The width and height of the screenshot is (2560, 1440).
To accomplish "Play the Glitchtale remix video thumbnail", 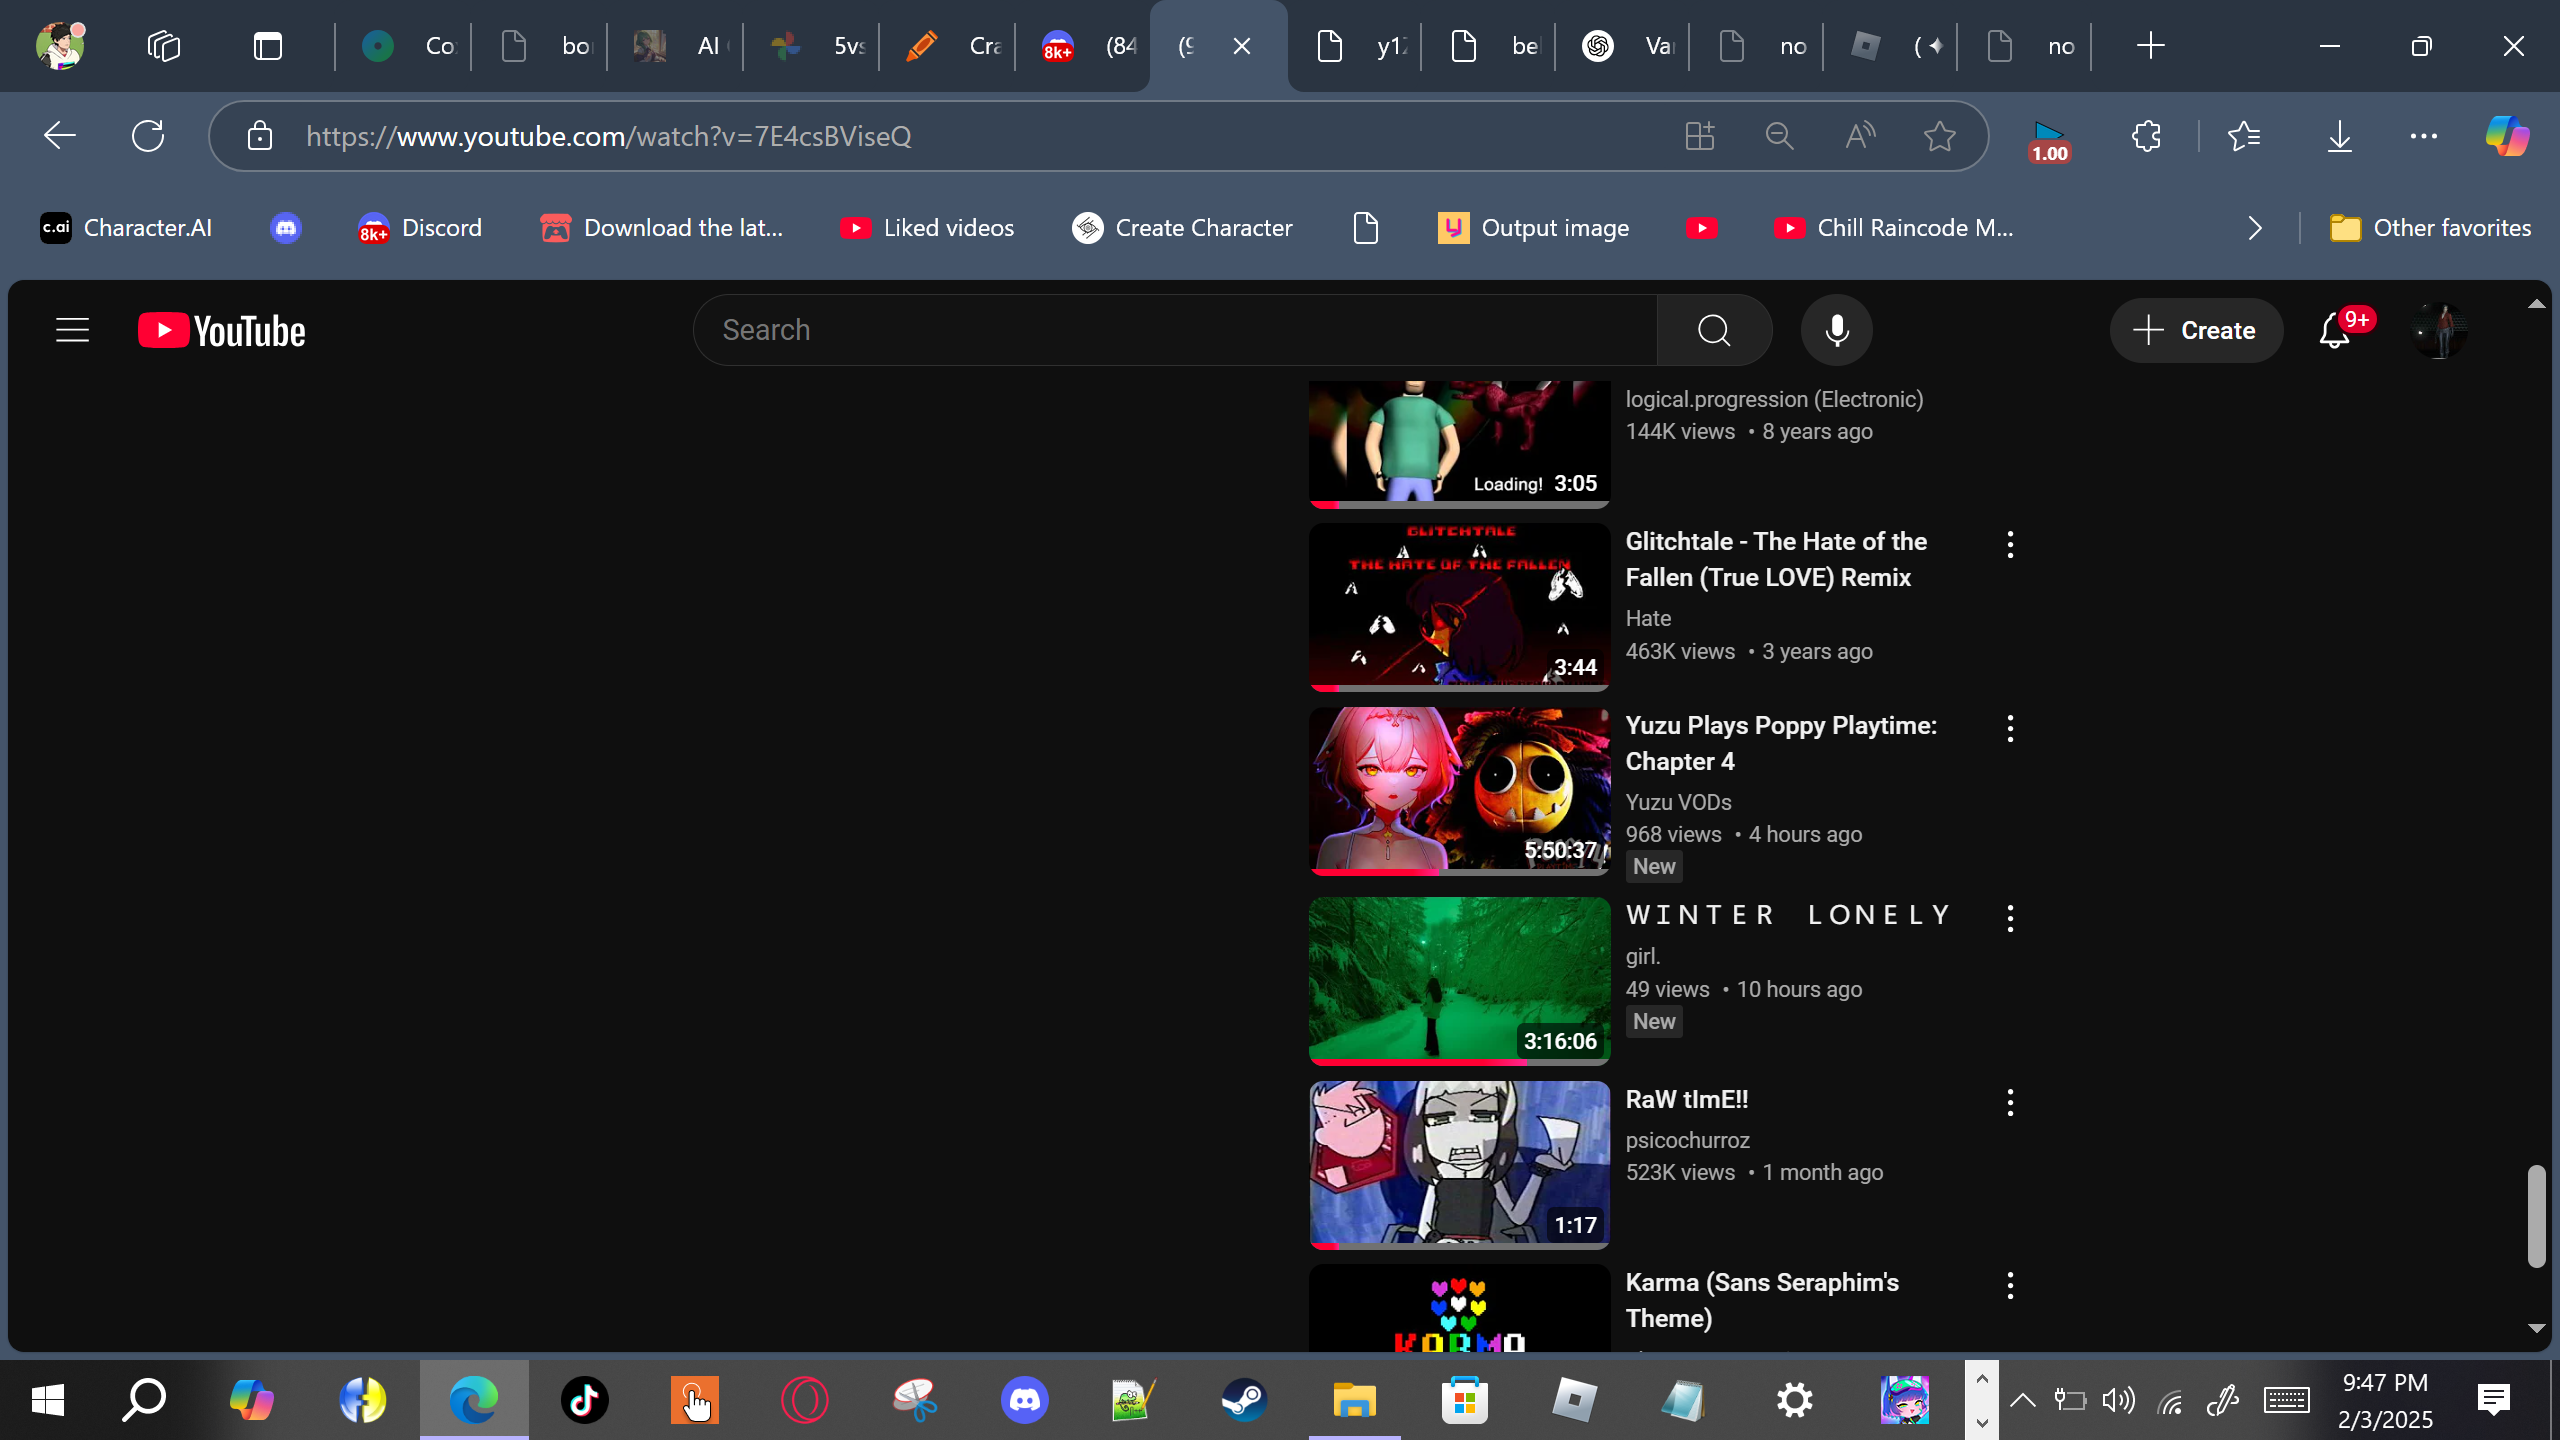I will click(1460, 607).
